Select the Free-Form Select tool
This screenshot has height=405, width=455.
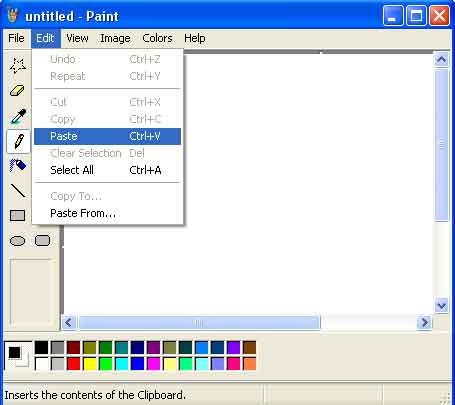17,65
